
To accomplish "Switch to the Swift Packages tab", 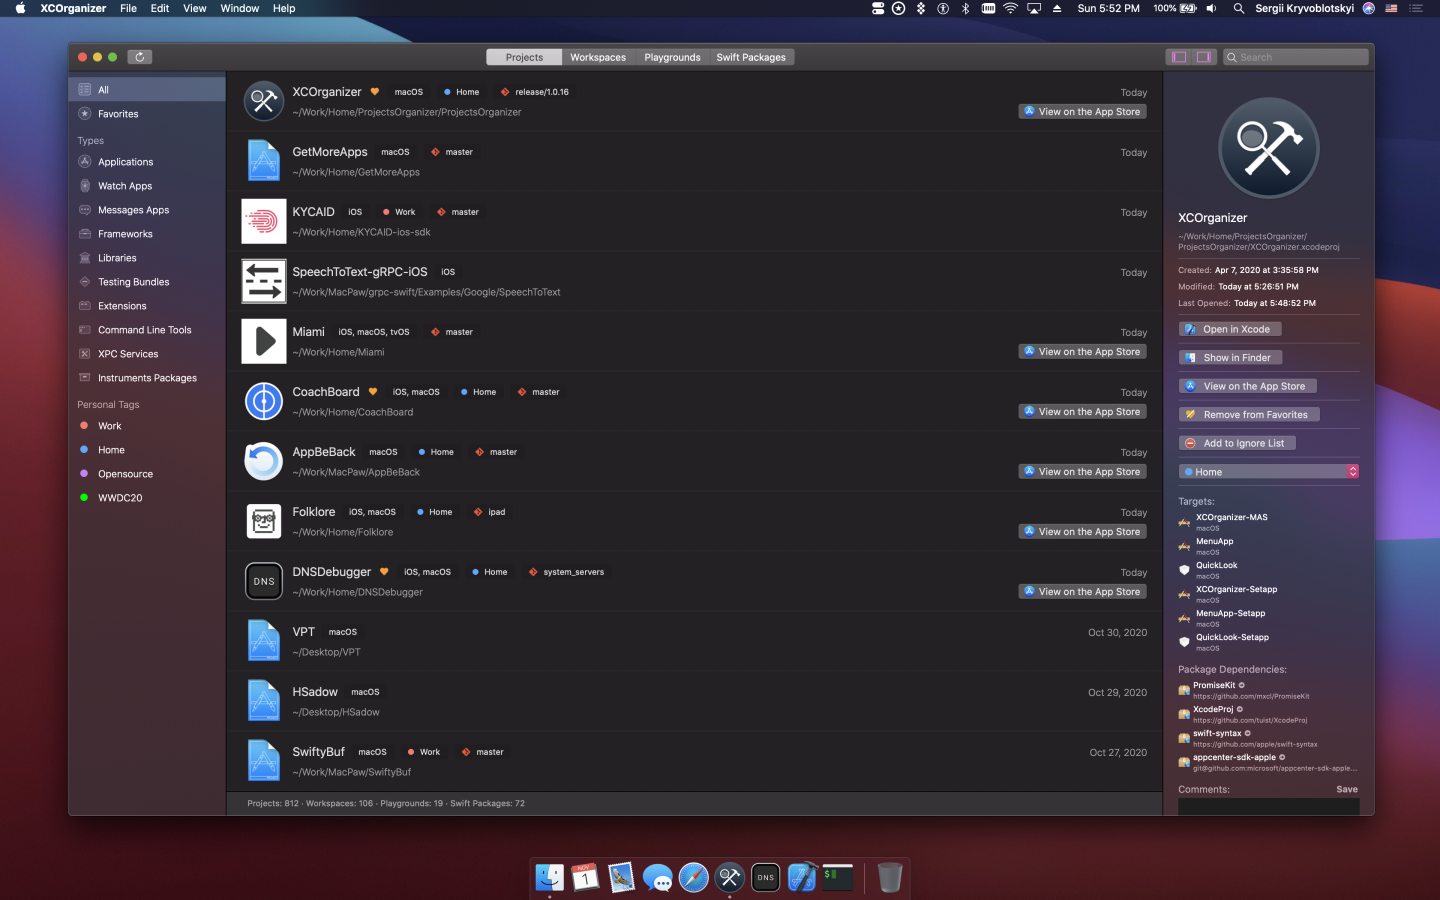I will 751,57.
